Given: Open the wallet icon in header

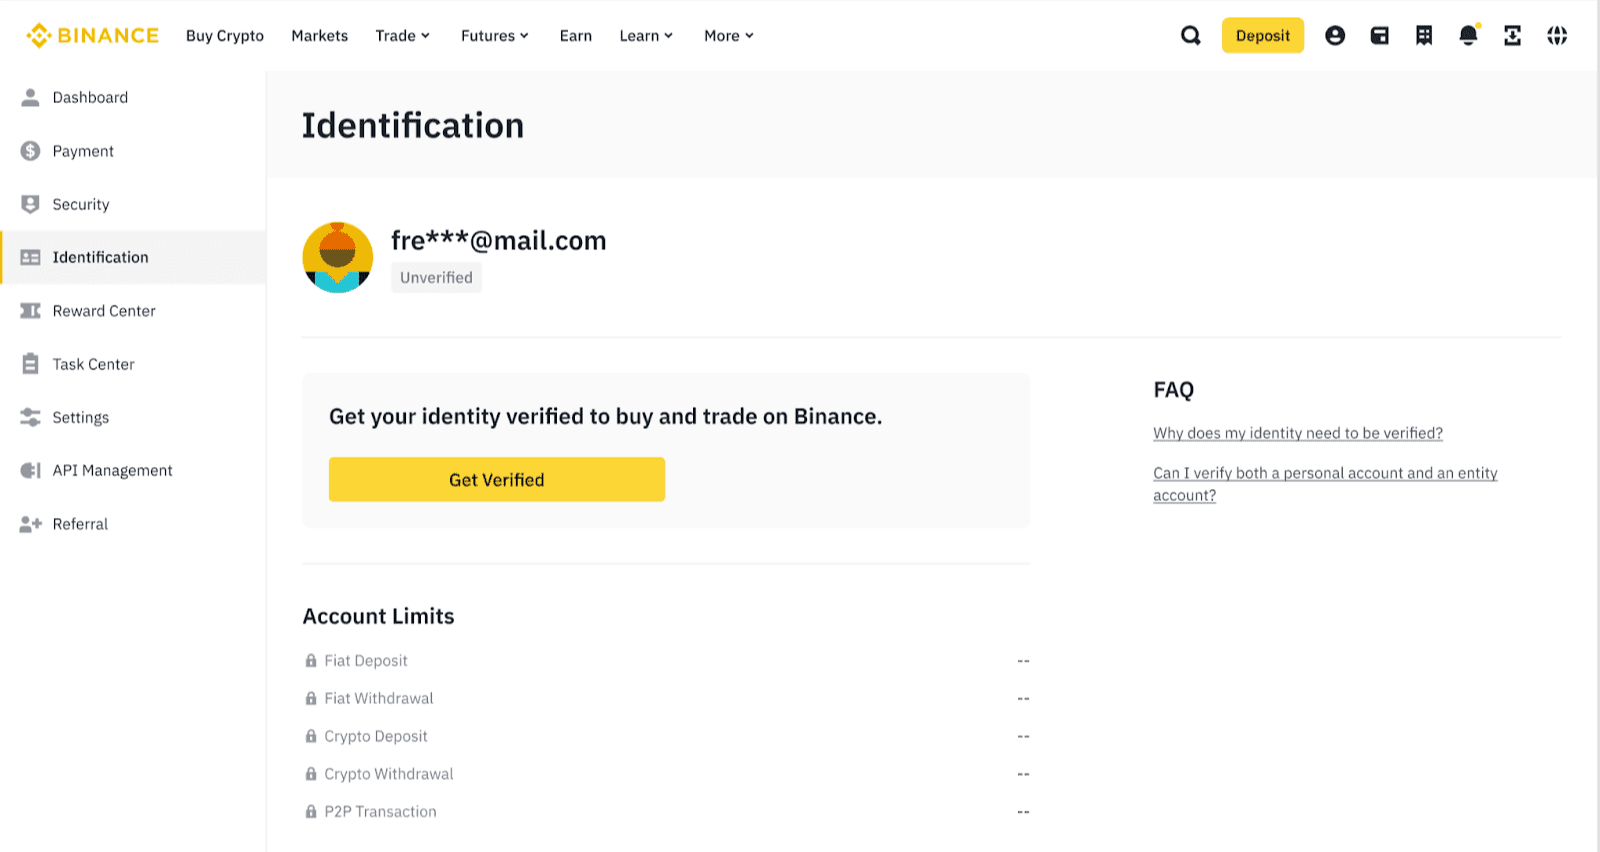Looking at the screenshot, I should point(1379,36).
